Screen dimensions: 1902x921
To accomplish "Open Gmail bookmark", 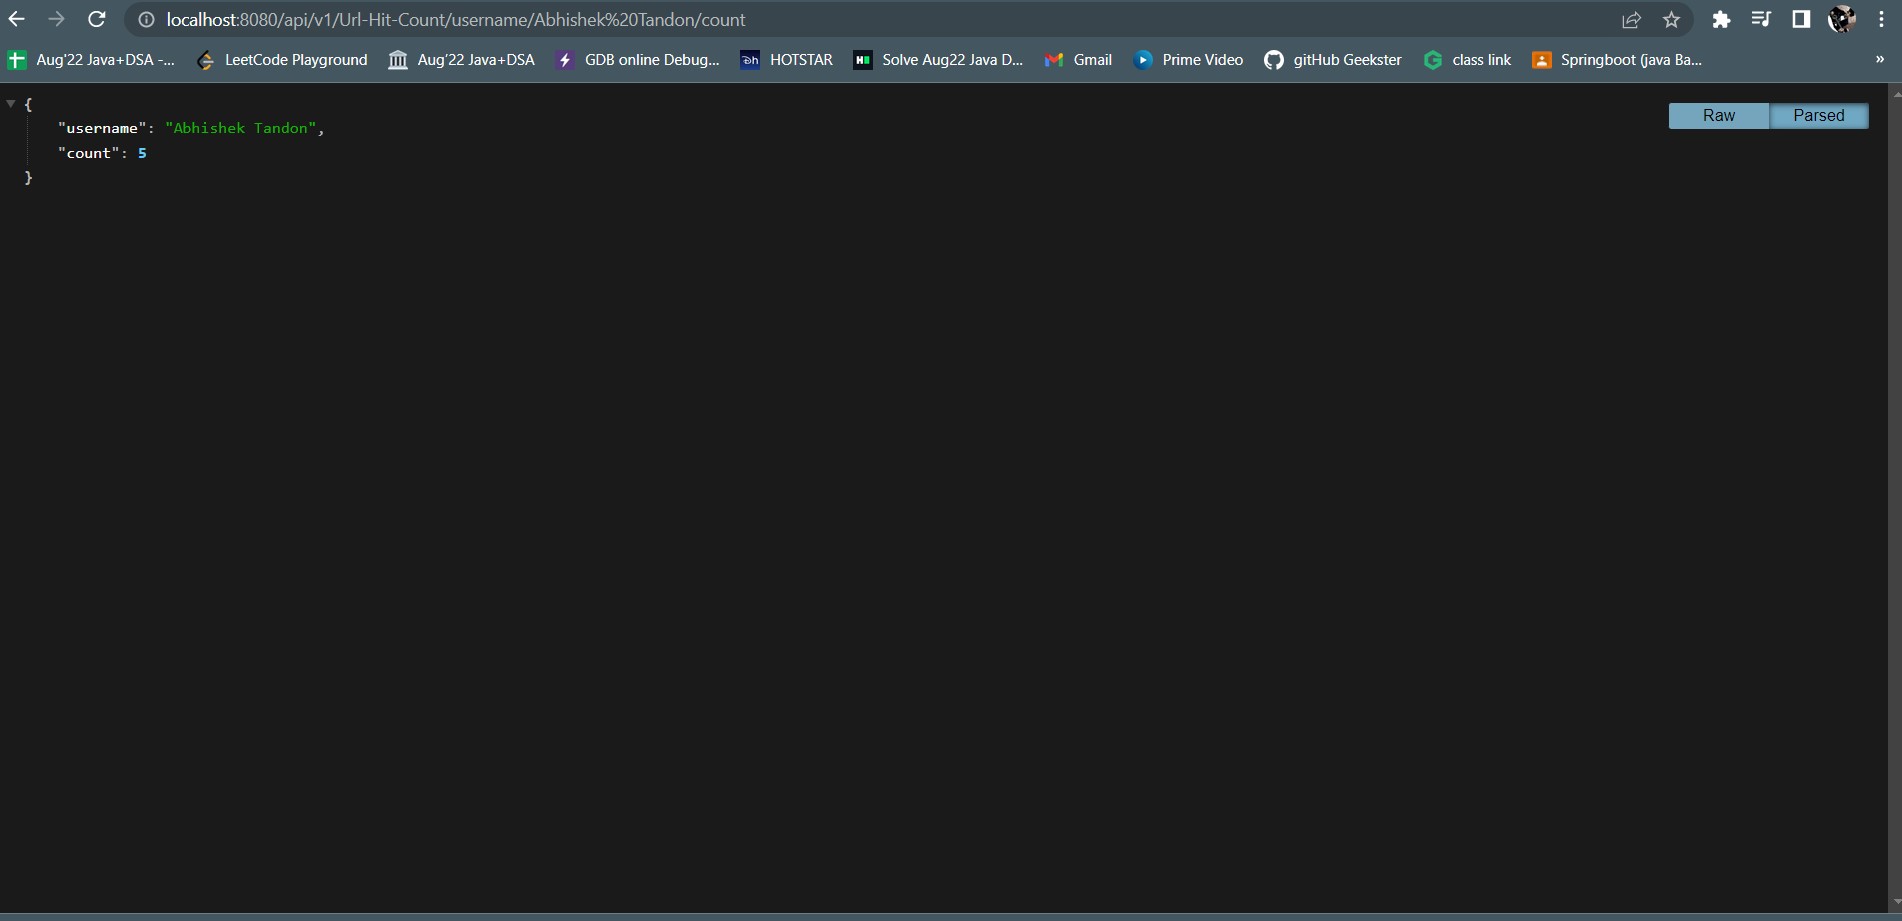I will 1078,60.
